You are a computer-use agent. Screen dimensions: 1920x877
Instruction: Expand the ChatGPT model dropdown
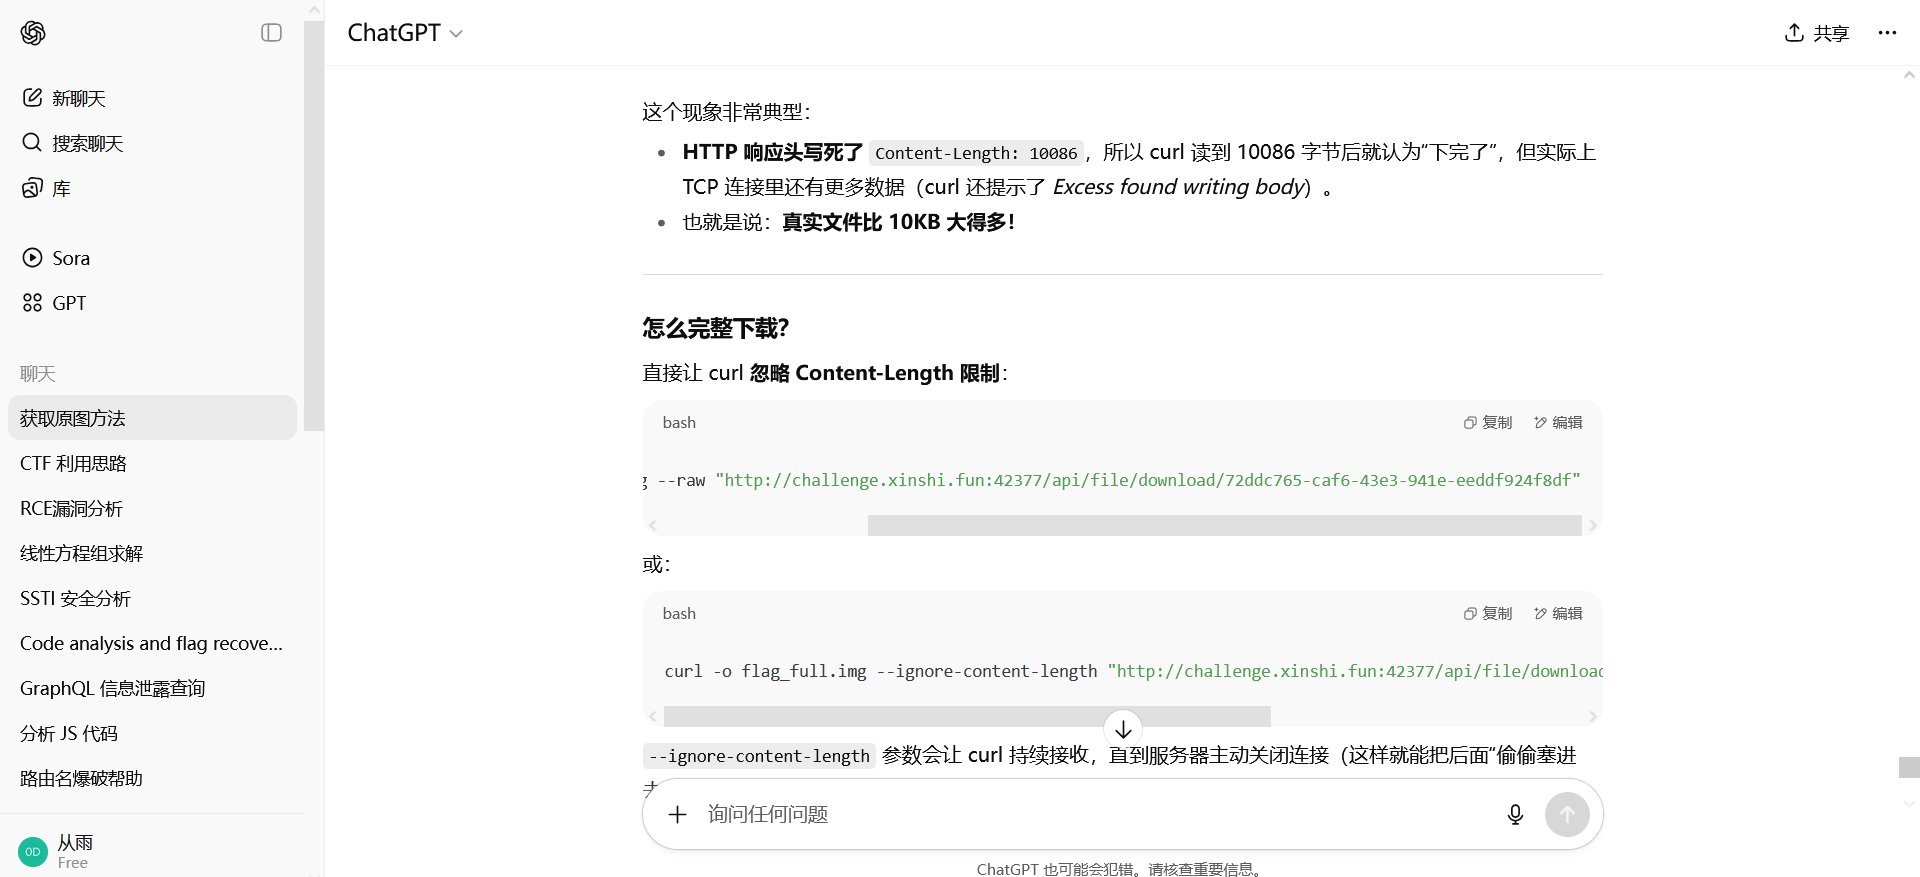click(x=405, y=33)
